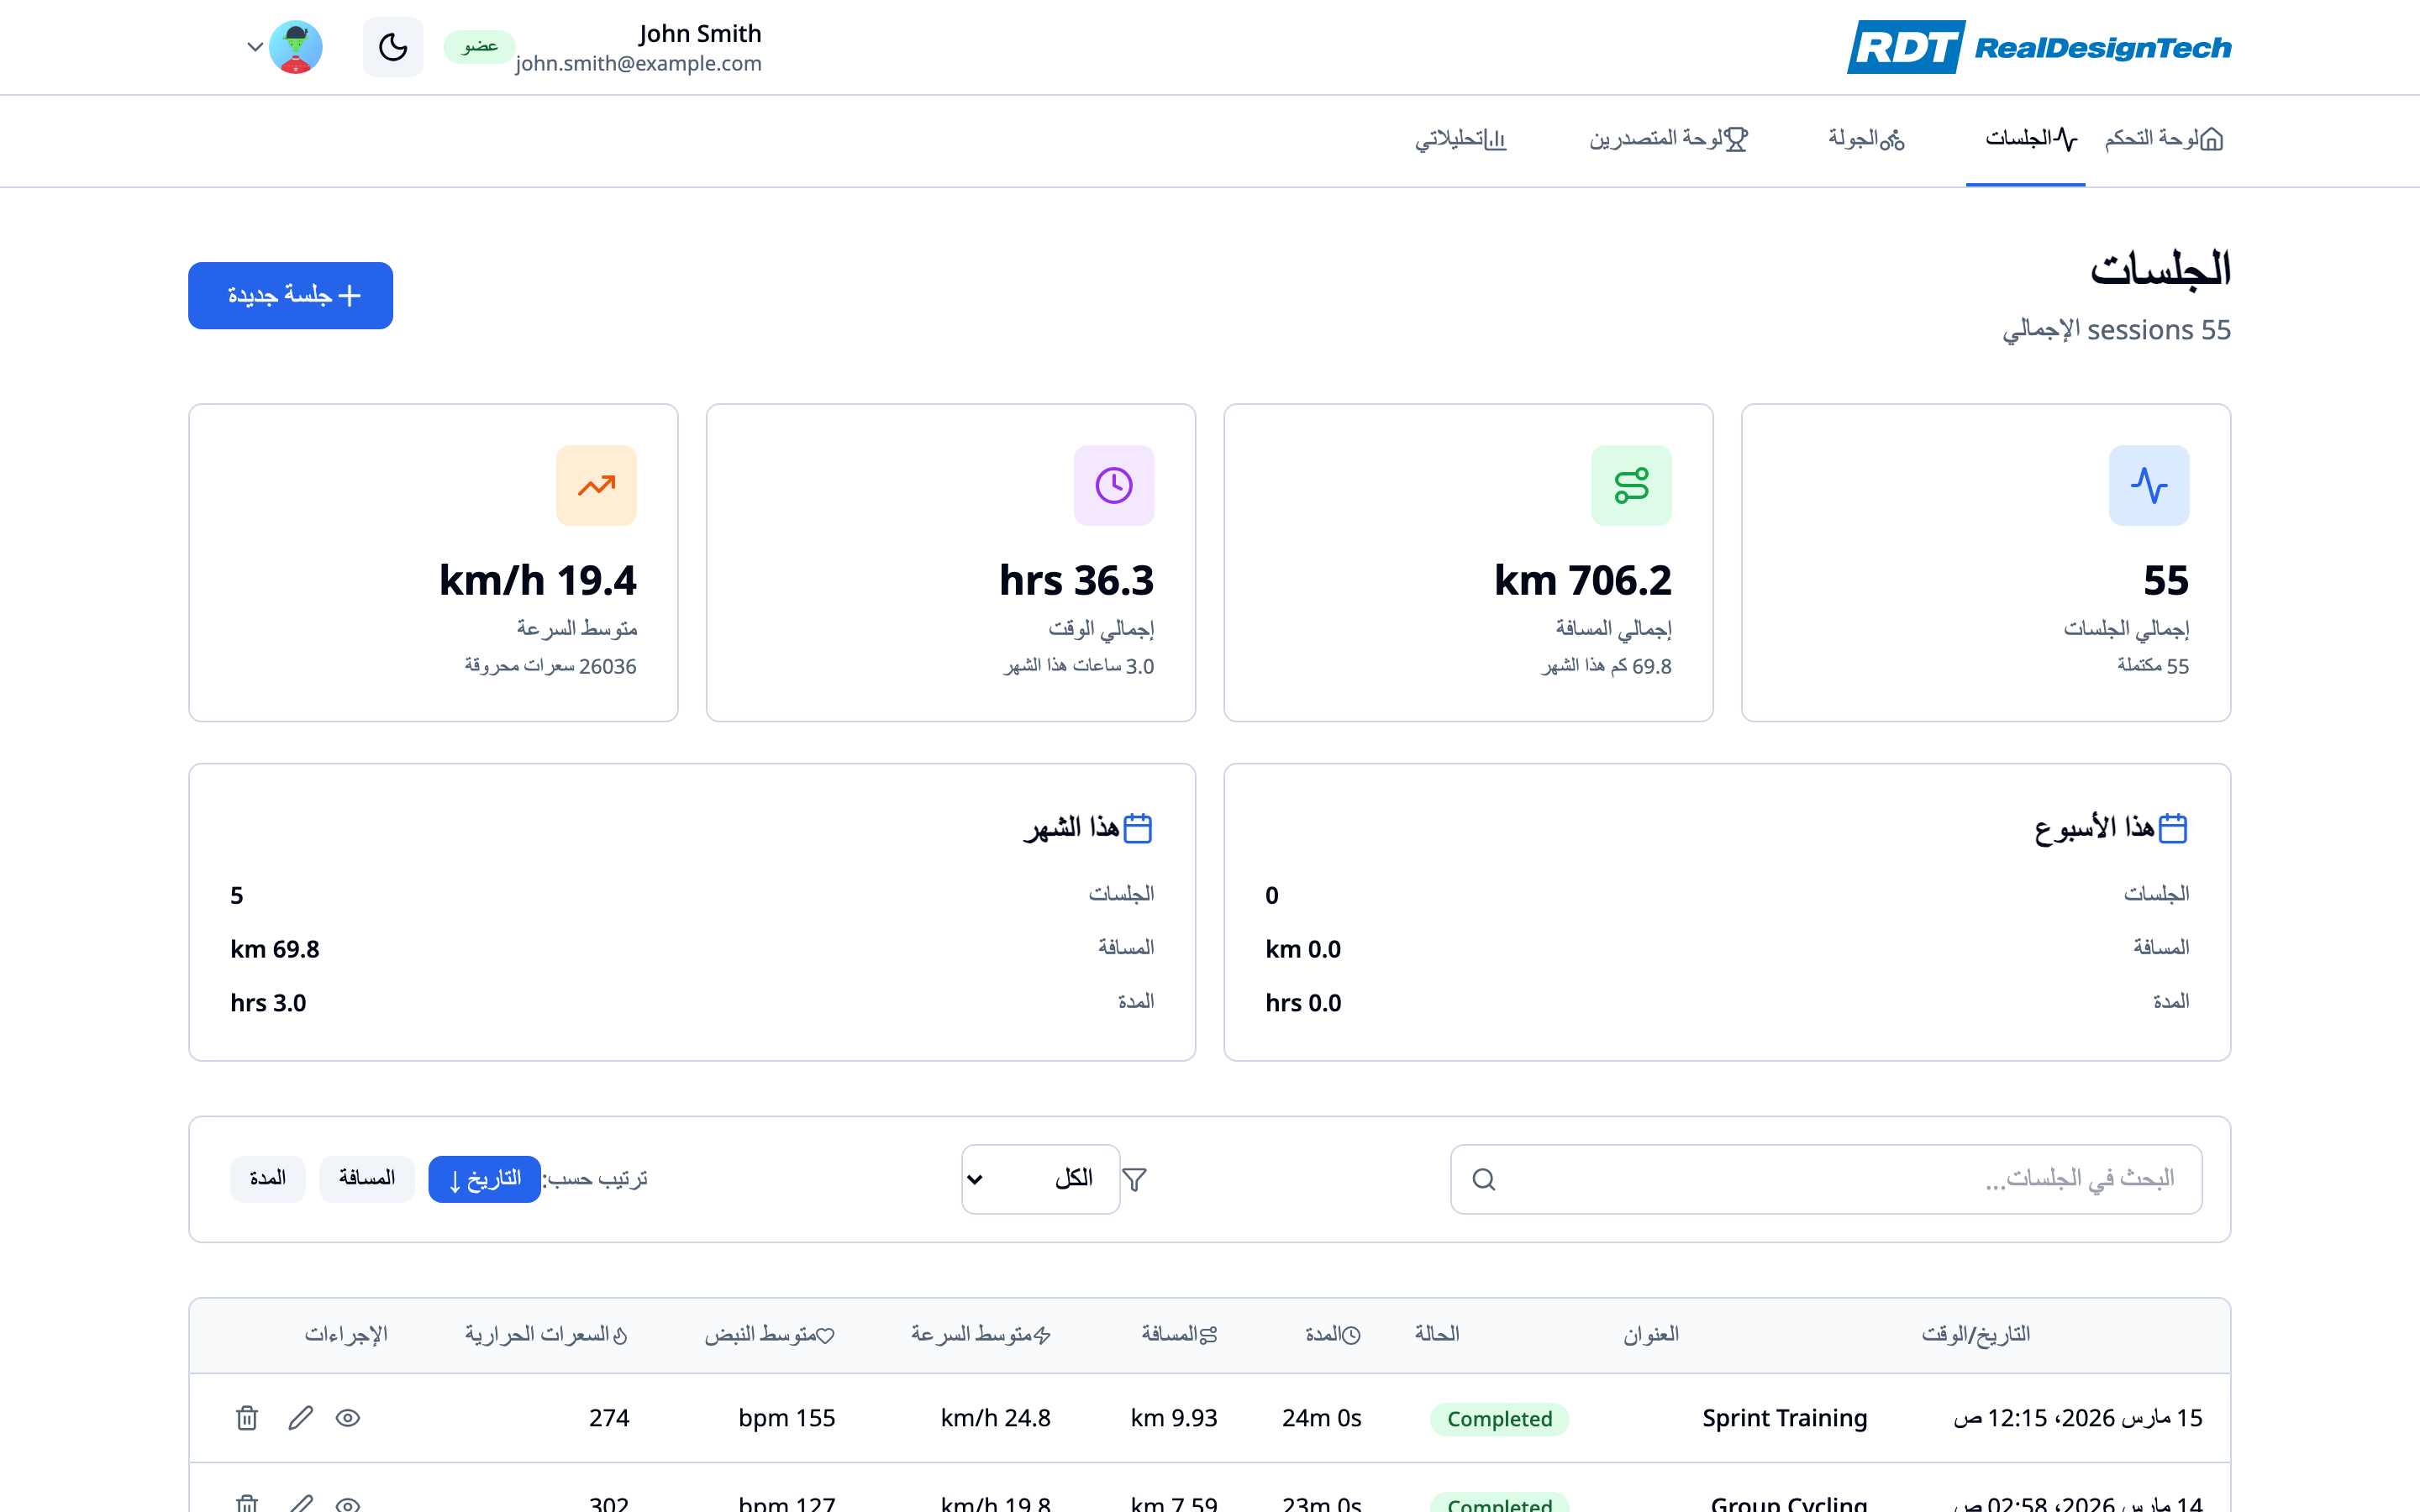
Task: Sort sessions by المسافة distance
Action: 367,1179
